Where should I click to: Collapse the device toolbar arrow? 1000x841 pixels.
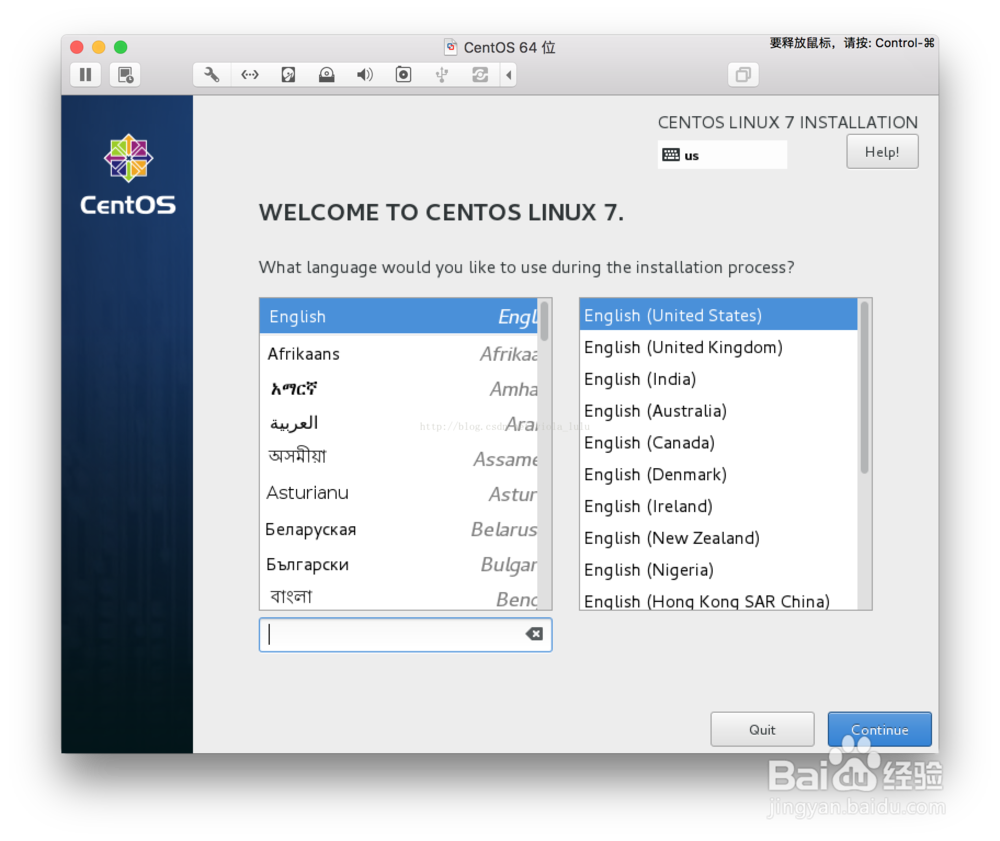coord(509,75)
